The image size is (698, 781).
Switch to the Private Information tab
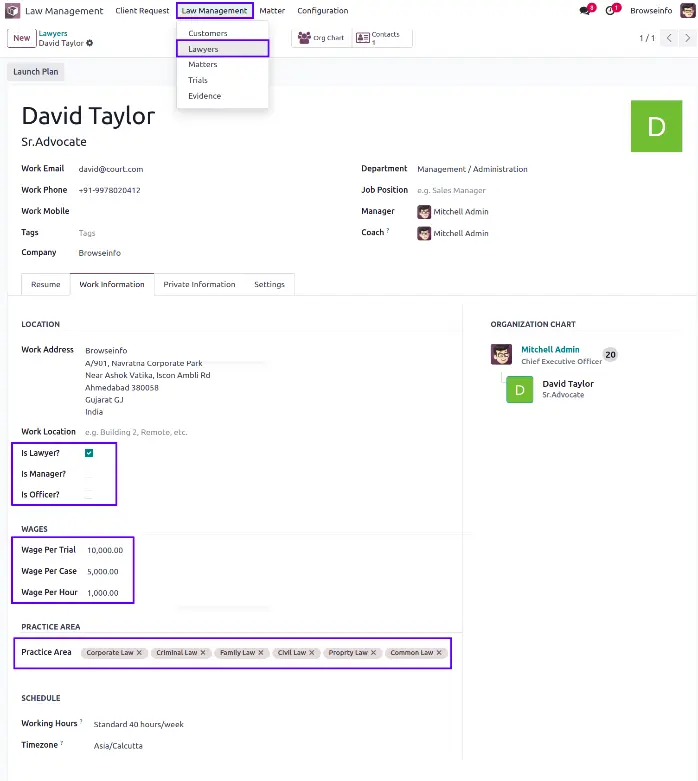click(x=199, y=284)
